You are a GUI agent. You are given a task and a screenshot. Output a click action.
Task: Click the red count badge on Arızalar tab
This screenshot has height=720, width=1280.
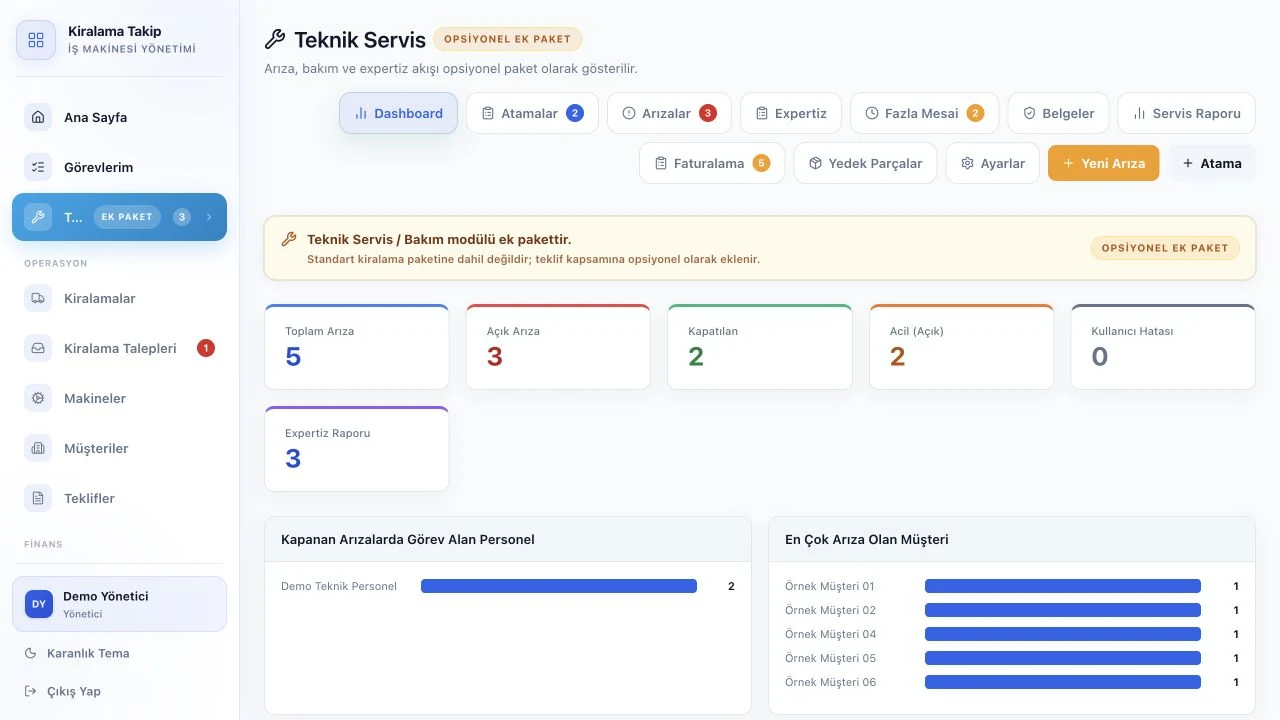tap(708, 113)
